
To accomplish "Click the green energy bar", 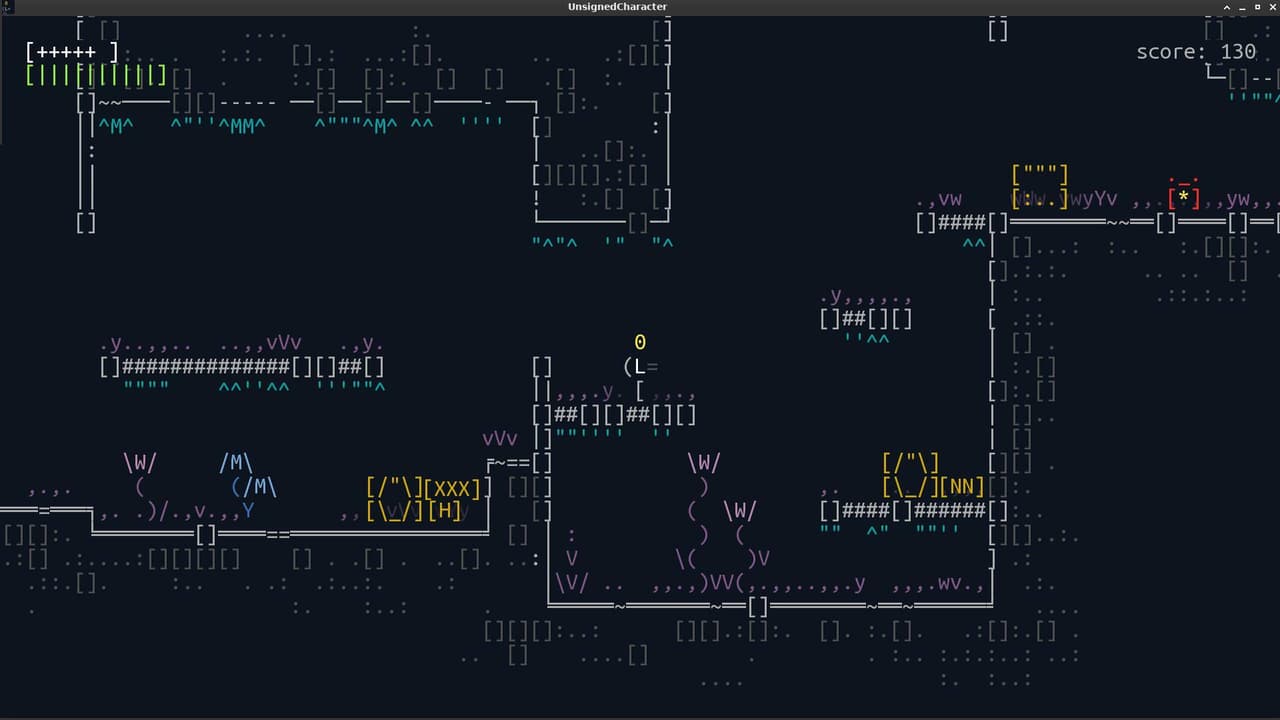I will (x=96, y=75).
